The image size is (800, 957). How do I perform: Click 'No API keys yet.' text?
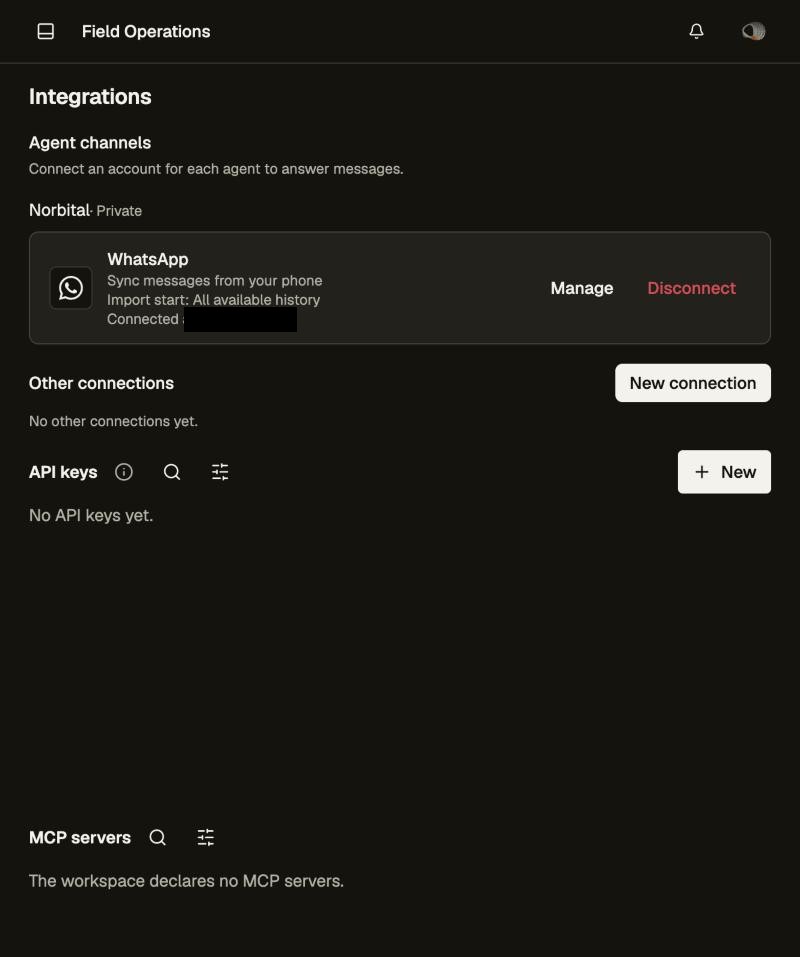pyautogui.click(x=91, y=516)
